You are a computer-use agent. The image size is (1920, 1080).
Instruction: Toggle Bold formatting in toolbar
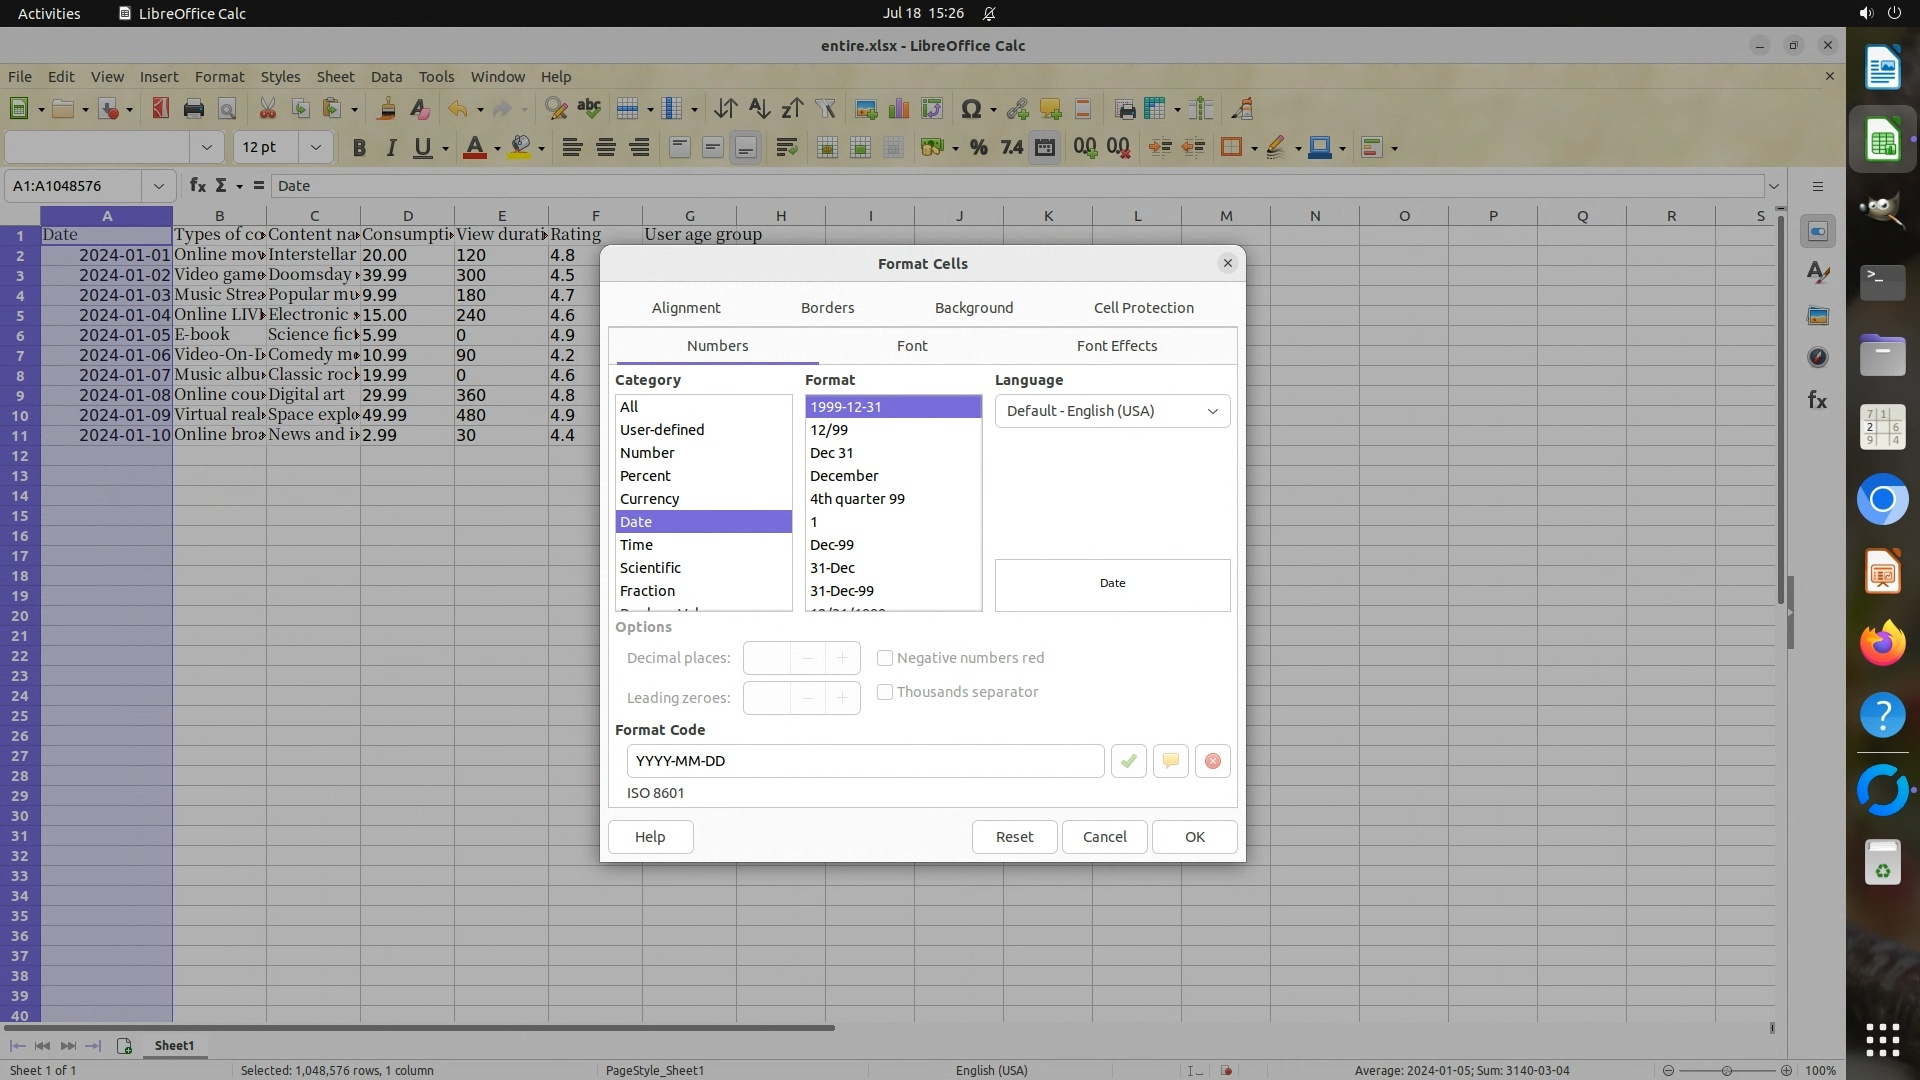(x=359, y=148)
